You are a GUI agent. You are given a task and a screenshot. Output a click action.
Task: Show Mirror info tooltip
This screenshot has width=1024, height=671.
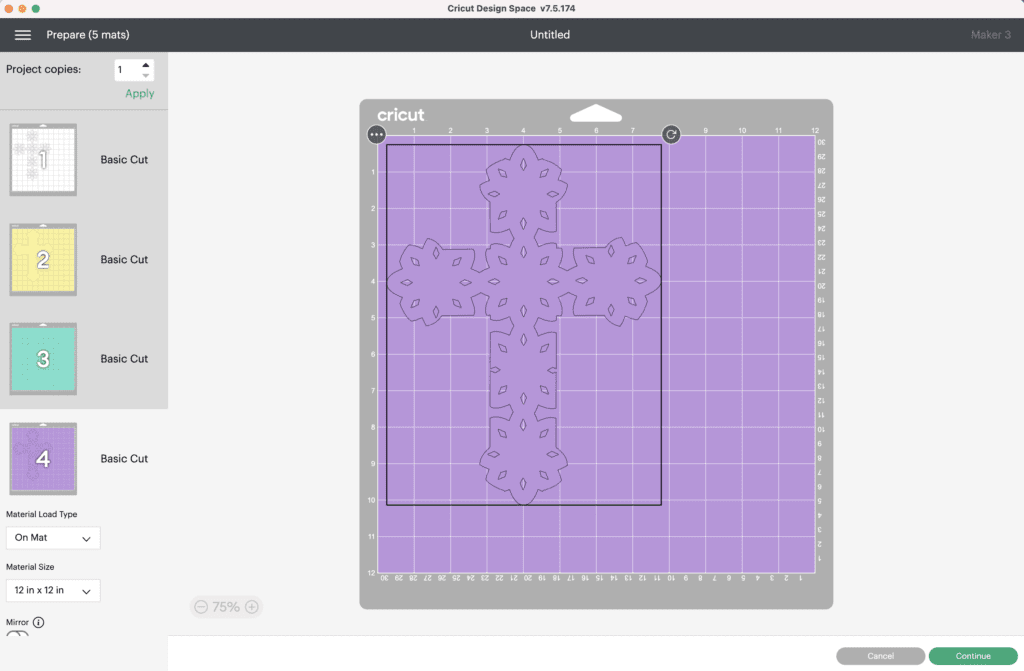coord(39,622)
